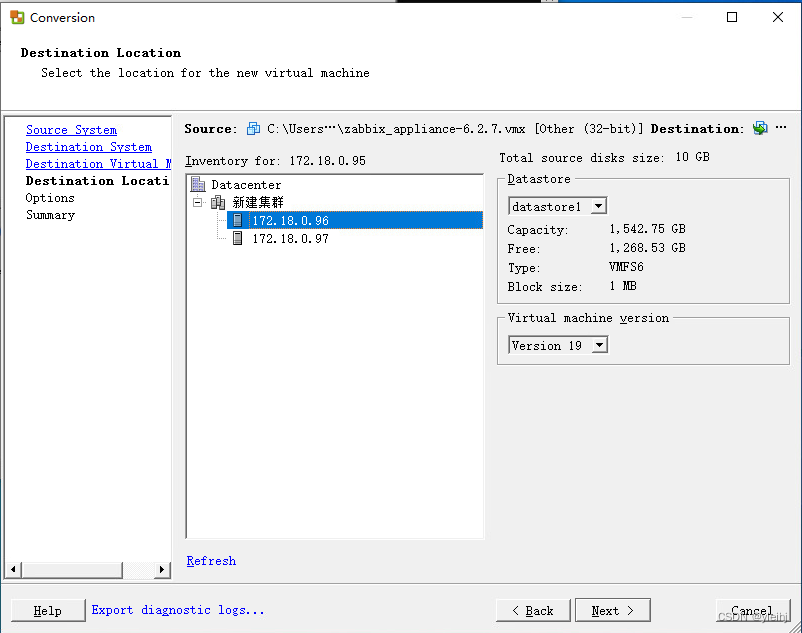Viewport: 802px width, 633px height.
Task: Click Refresh inventory link
Action: click(211, 561)
